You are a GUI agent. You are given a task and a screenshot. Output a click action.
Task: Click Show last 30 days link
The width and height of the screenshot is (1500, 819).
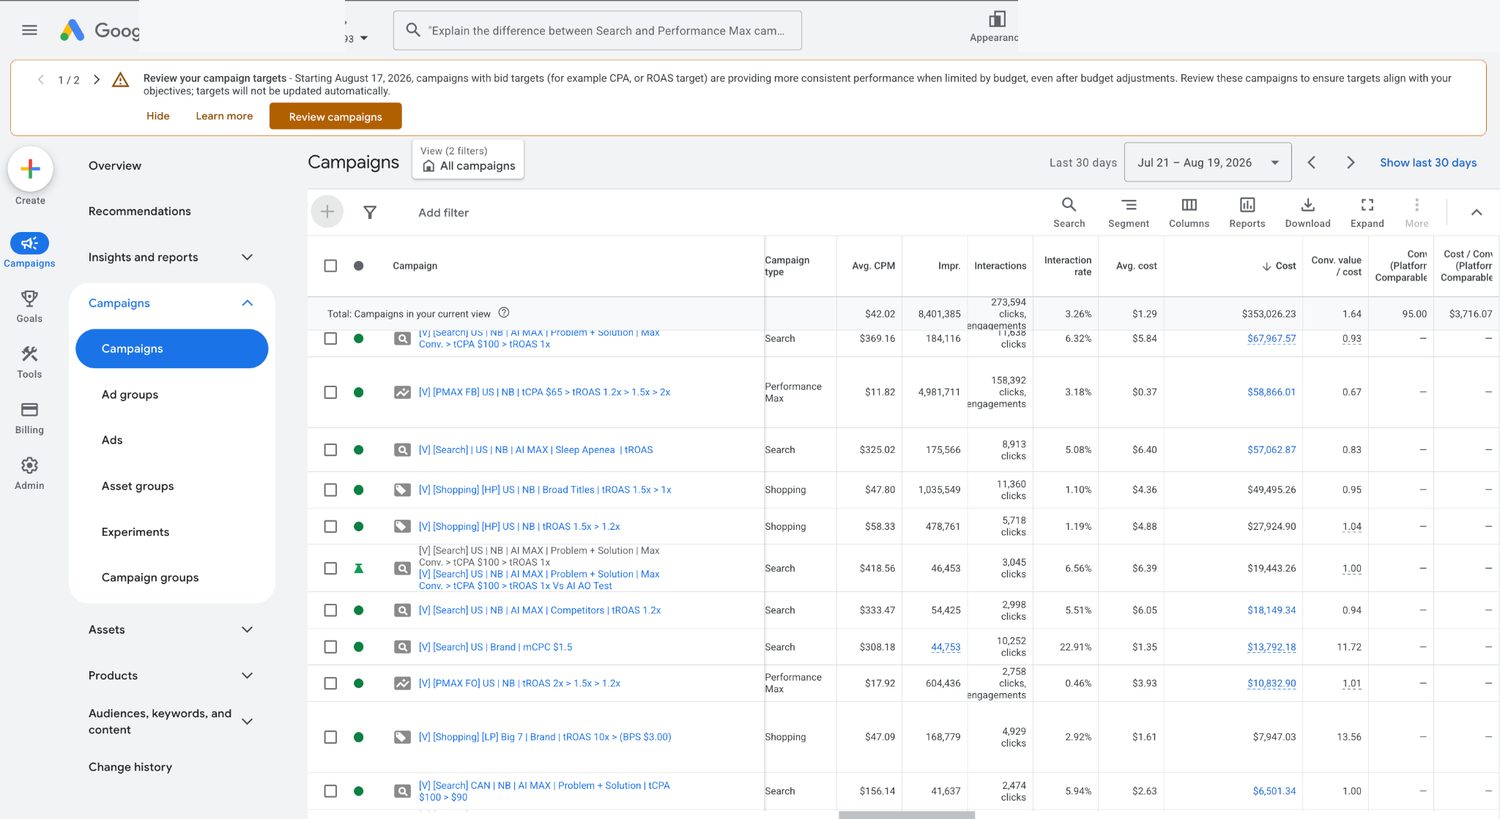coord(1428,162)
